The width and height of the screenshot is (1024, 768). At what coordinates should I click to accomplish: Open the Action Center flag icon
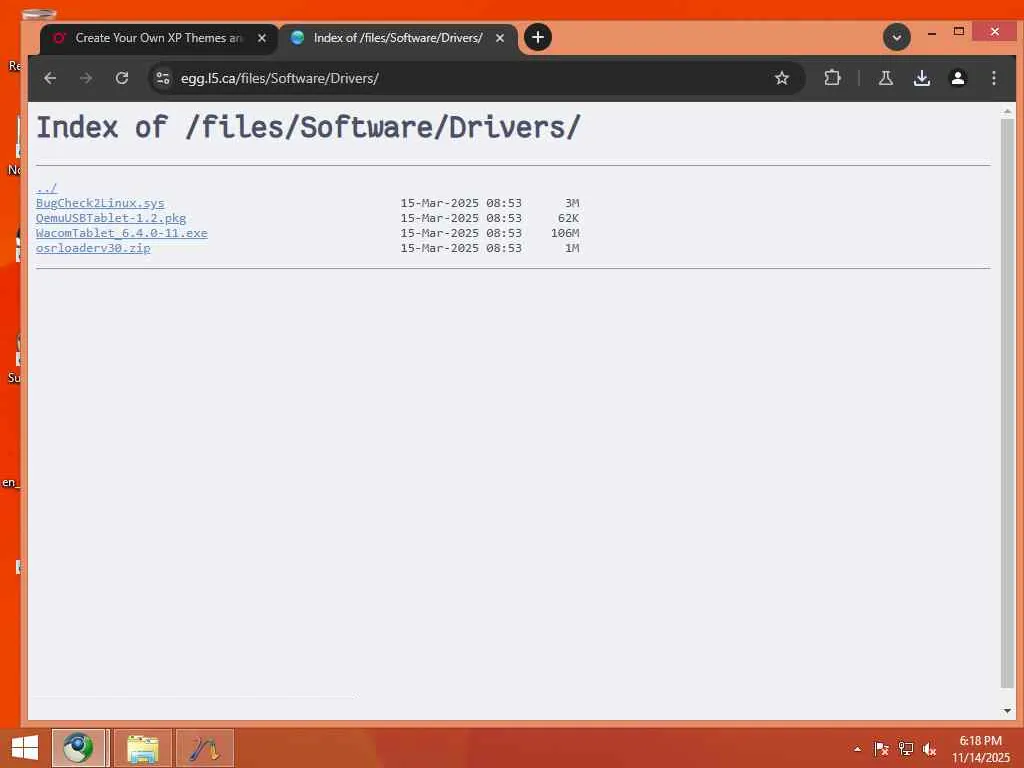881,749
